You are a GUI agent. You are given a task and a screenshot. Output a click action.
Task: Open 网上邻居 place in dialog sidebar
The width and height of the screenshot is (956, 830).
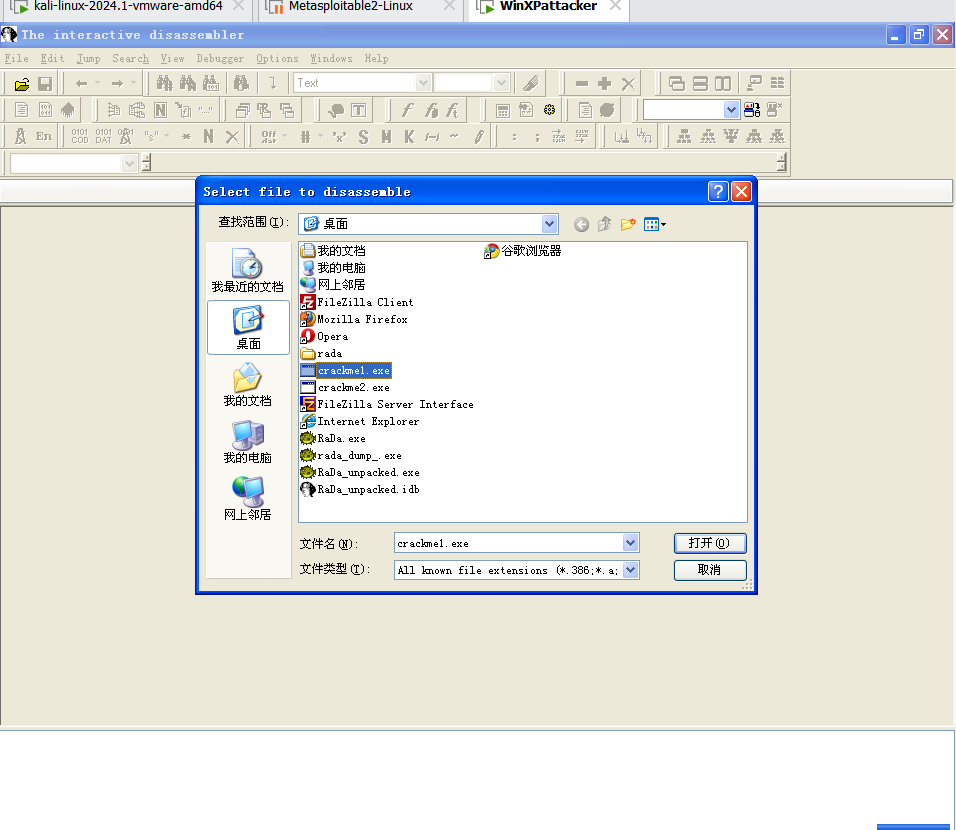(248, 499)
